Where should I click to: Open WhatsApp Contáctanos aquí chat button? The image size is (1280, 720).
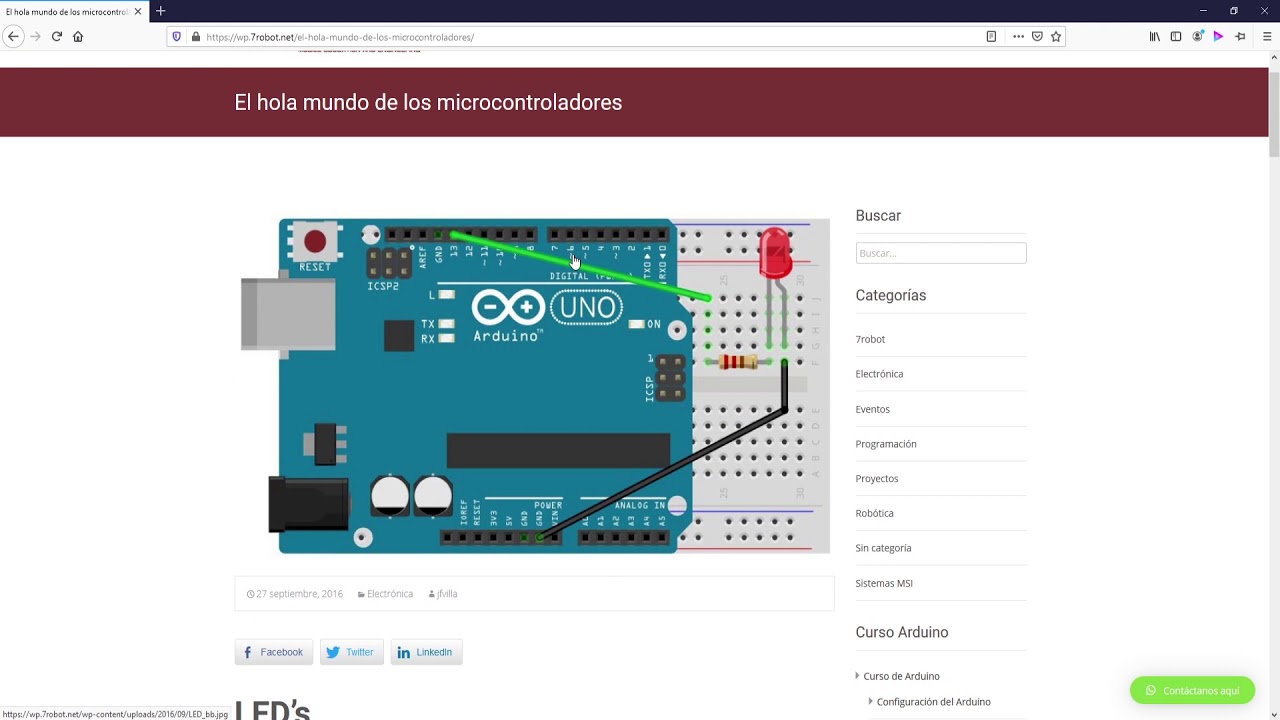[x=1192, y=690]
